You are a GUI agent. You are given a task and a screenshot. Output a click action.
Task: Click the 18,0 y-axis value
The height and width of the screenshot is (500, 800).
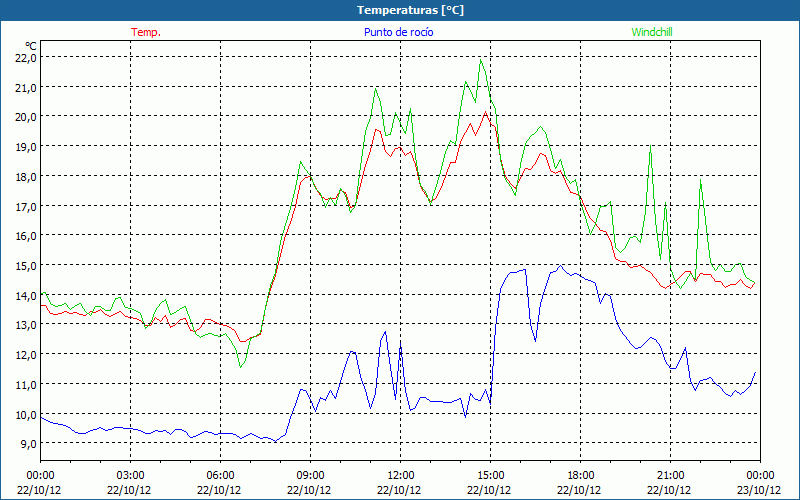pos(26,177)
